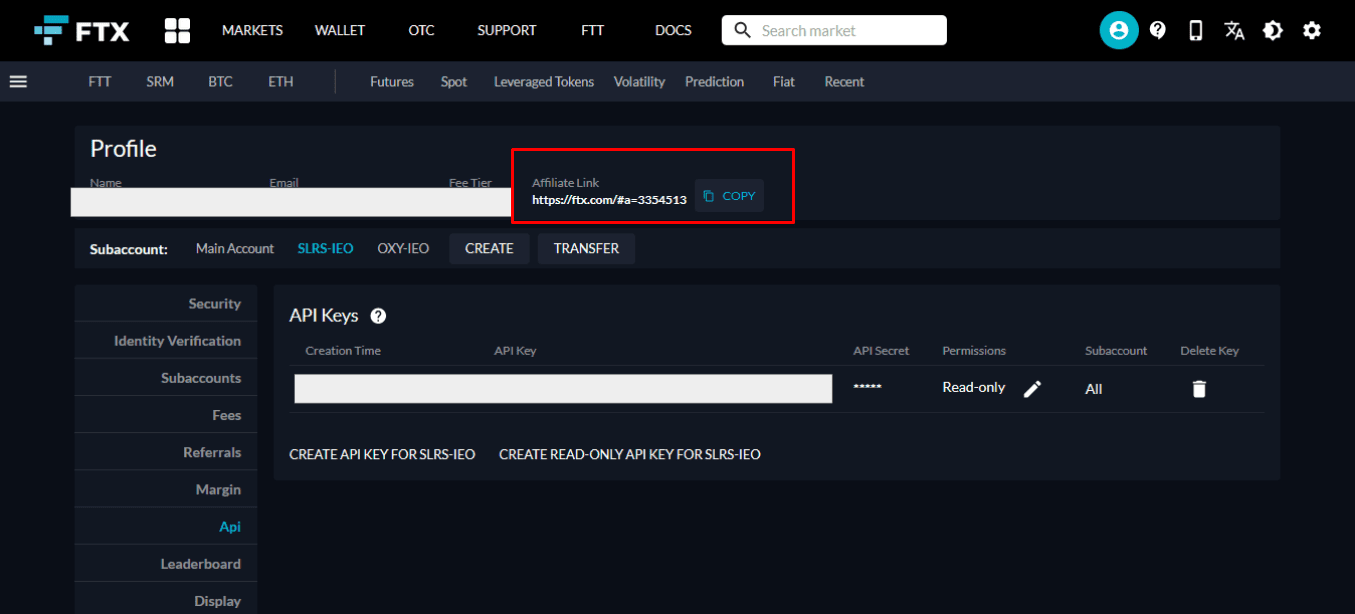Viewport: 1355px width, 614px height.
Task: Click CREATE READ-ONLY API KEY FOR SLRS-IEO
Action: 630,454
